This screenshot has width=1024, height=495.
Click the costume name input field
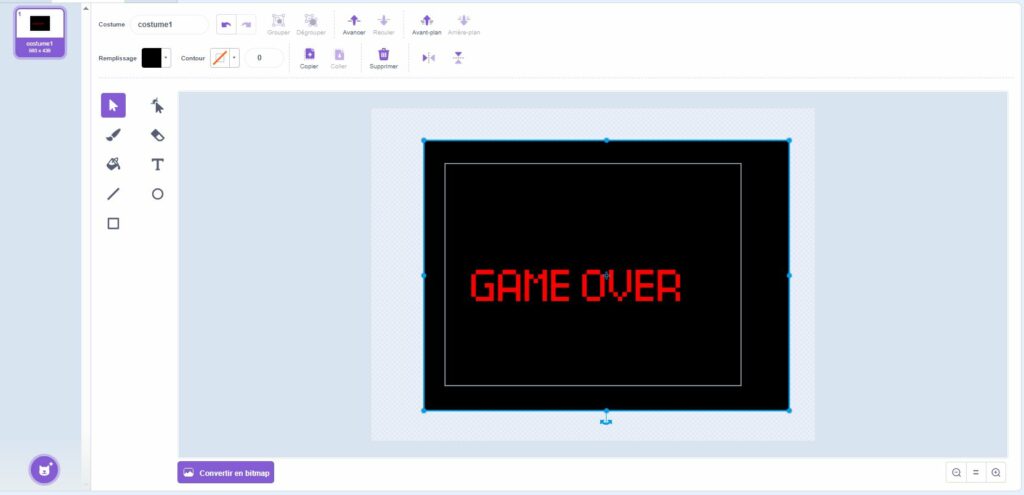(x=169, y=24)
